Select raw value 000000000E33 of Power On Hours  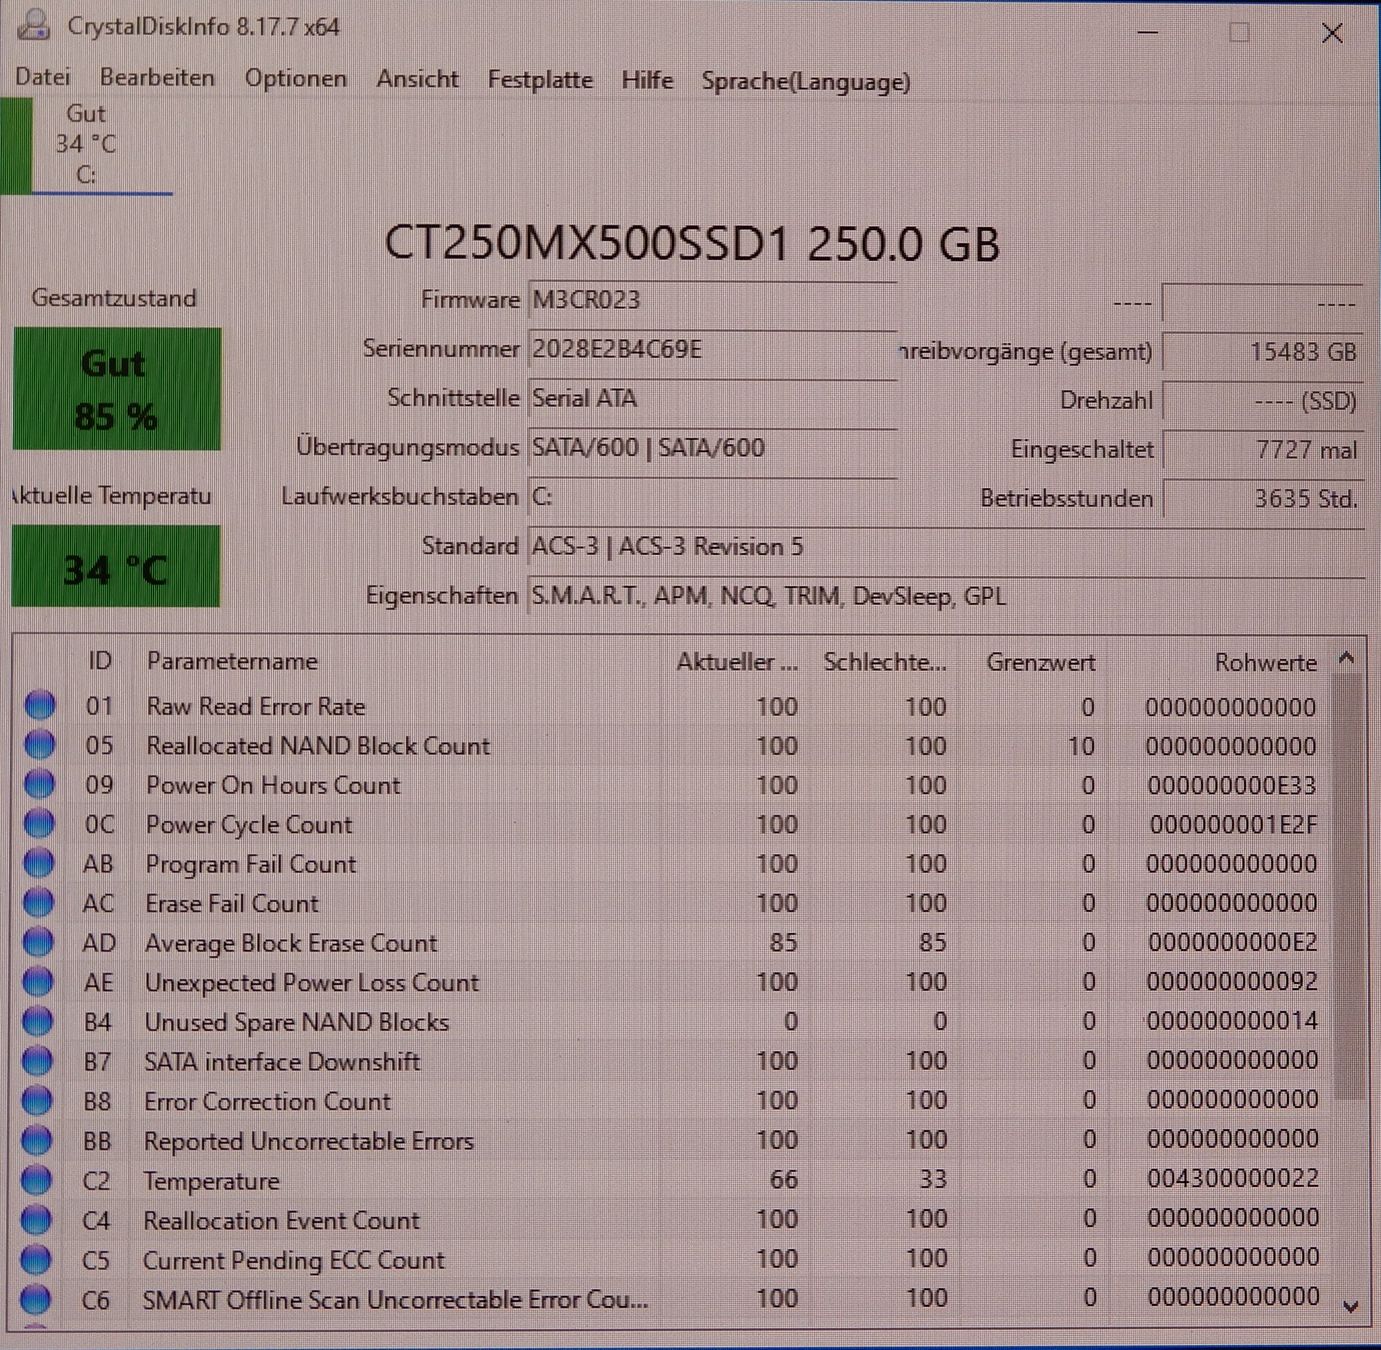tap(1232, 785)
